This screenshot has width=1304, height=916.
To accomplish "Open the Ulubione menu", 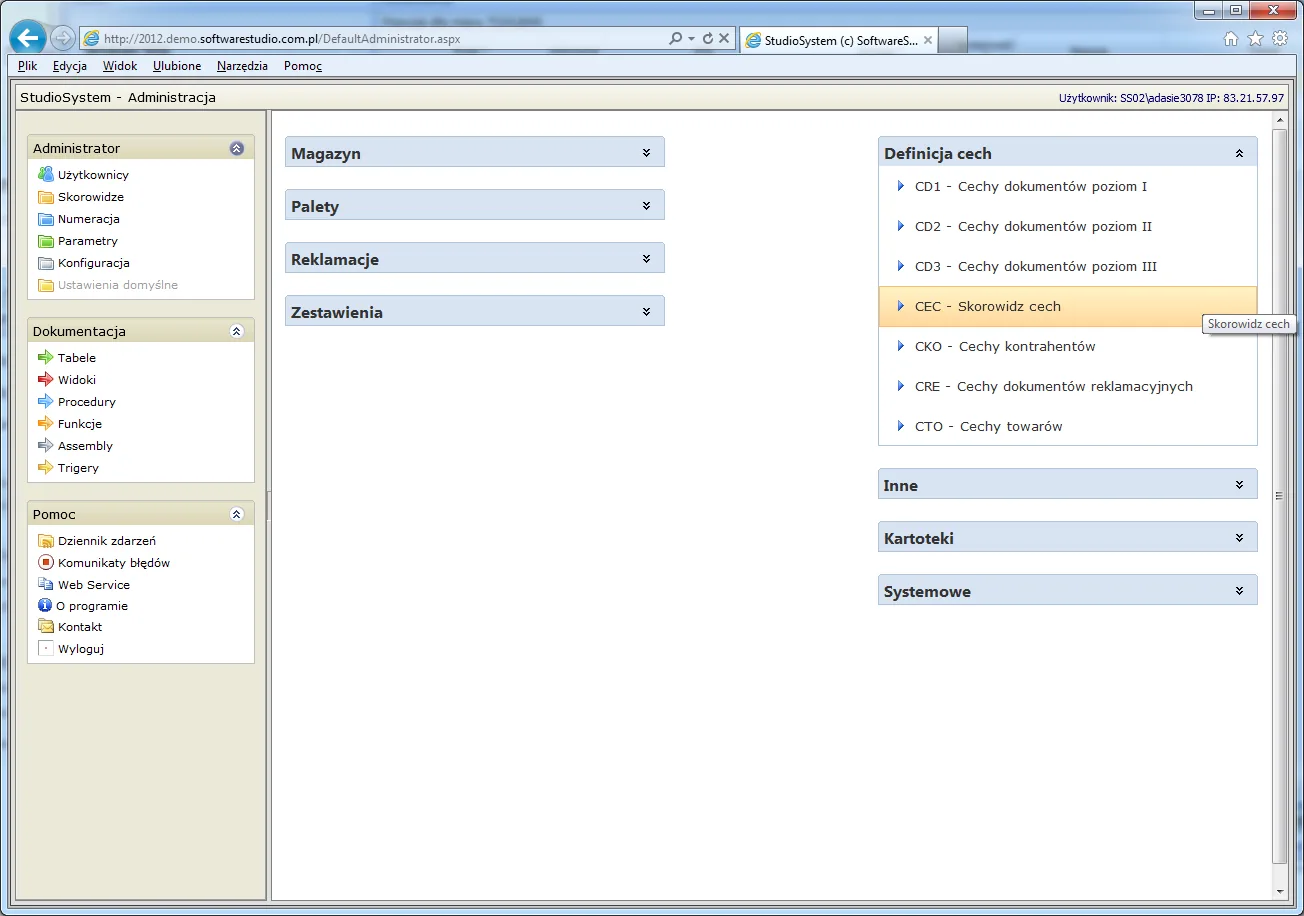I will [x=177, y=66].
